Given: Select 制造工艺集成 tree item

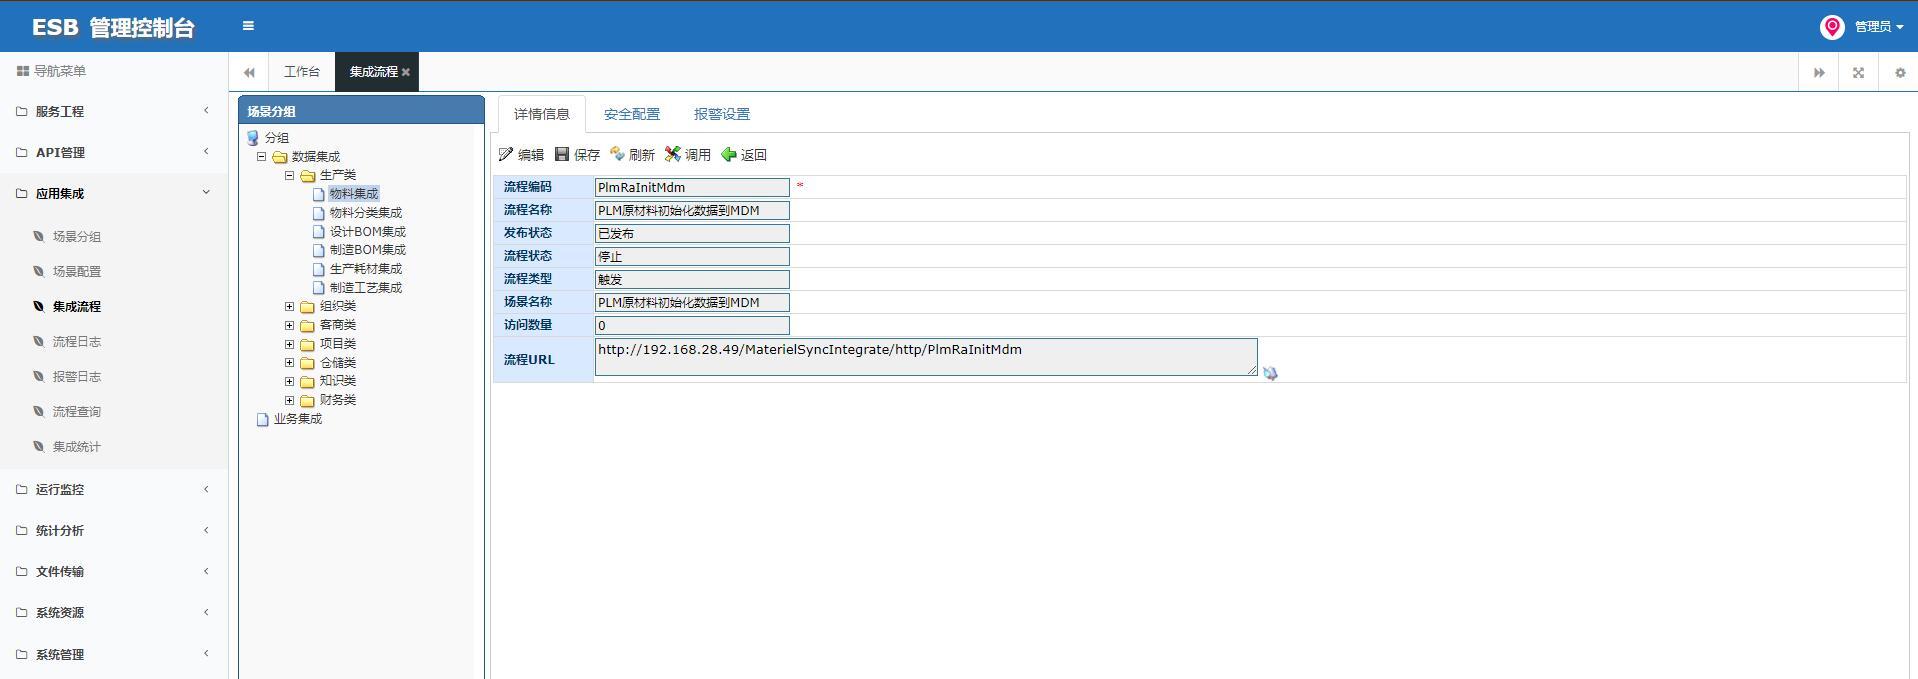Looking at the screenshot, I should pos(366,288).
